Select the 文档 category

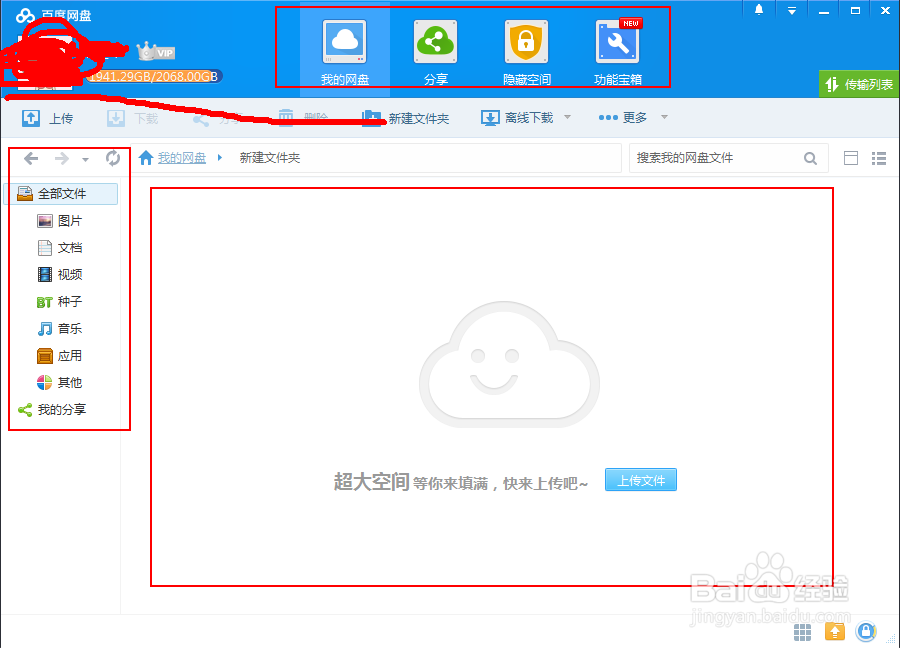(x=60, y=248)
